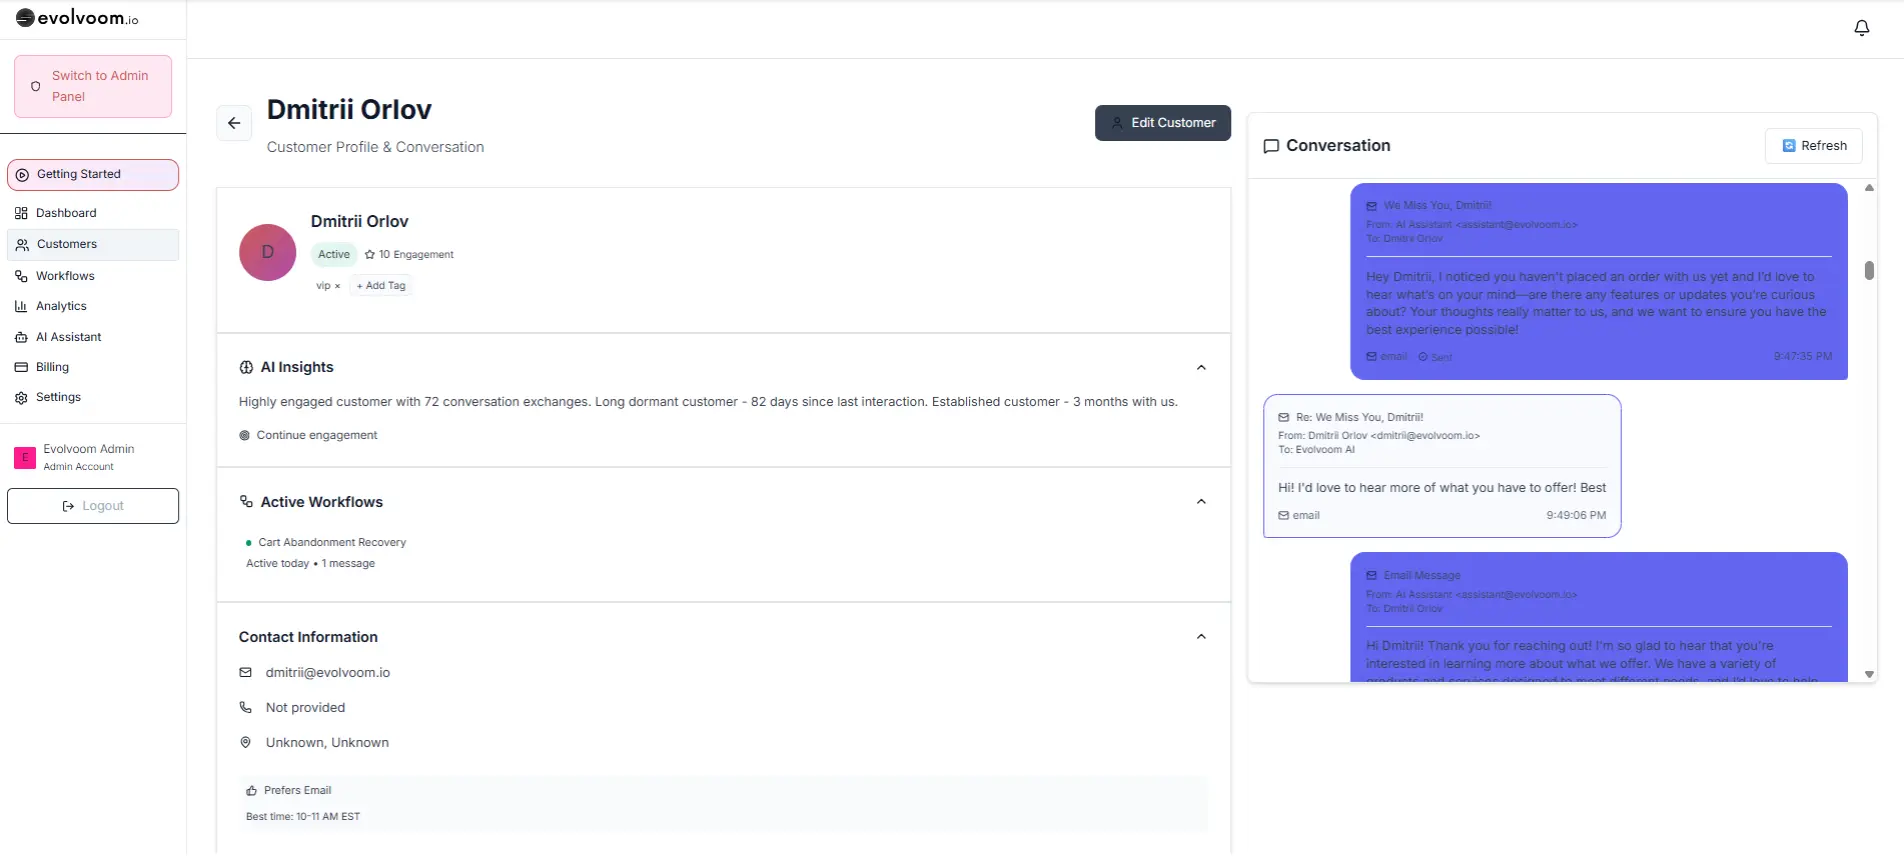
Task: Collapse the Contact Information section
Action: pos(1201,637)
